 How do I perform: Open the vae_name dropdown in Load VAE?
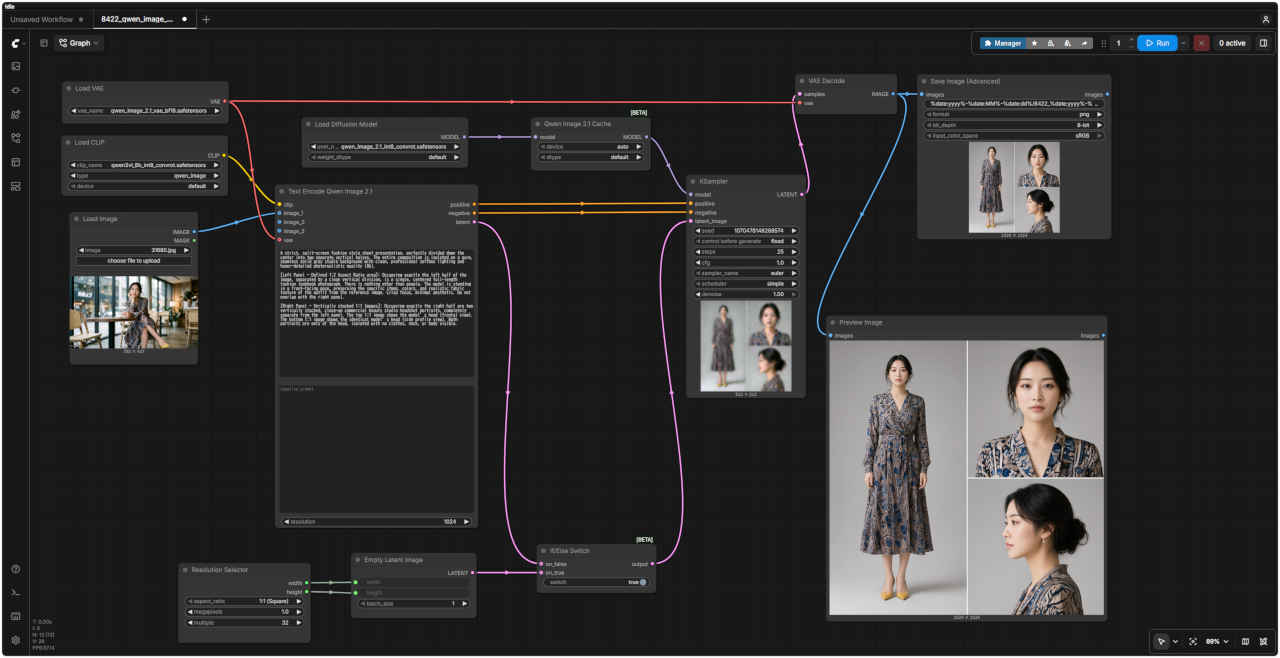point(145,111)
